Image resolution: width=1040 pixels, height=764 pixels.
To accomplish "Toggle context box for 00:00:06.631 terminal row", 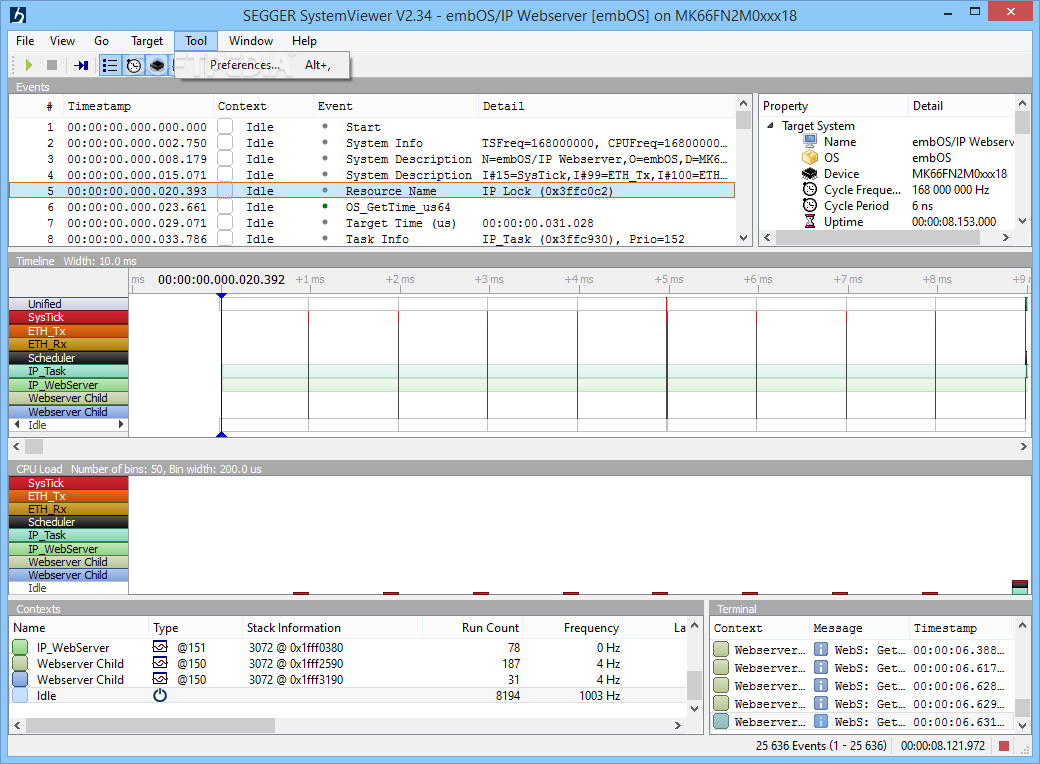I will (x=721, y=721).
